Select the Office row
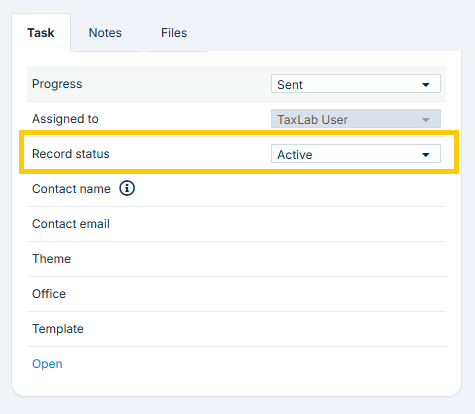475x414 pixels. point(236,294)
